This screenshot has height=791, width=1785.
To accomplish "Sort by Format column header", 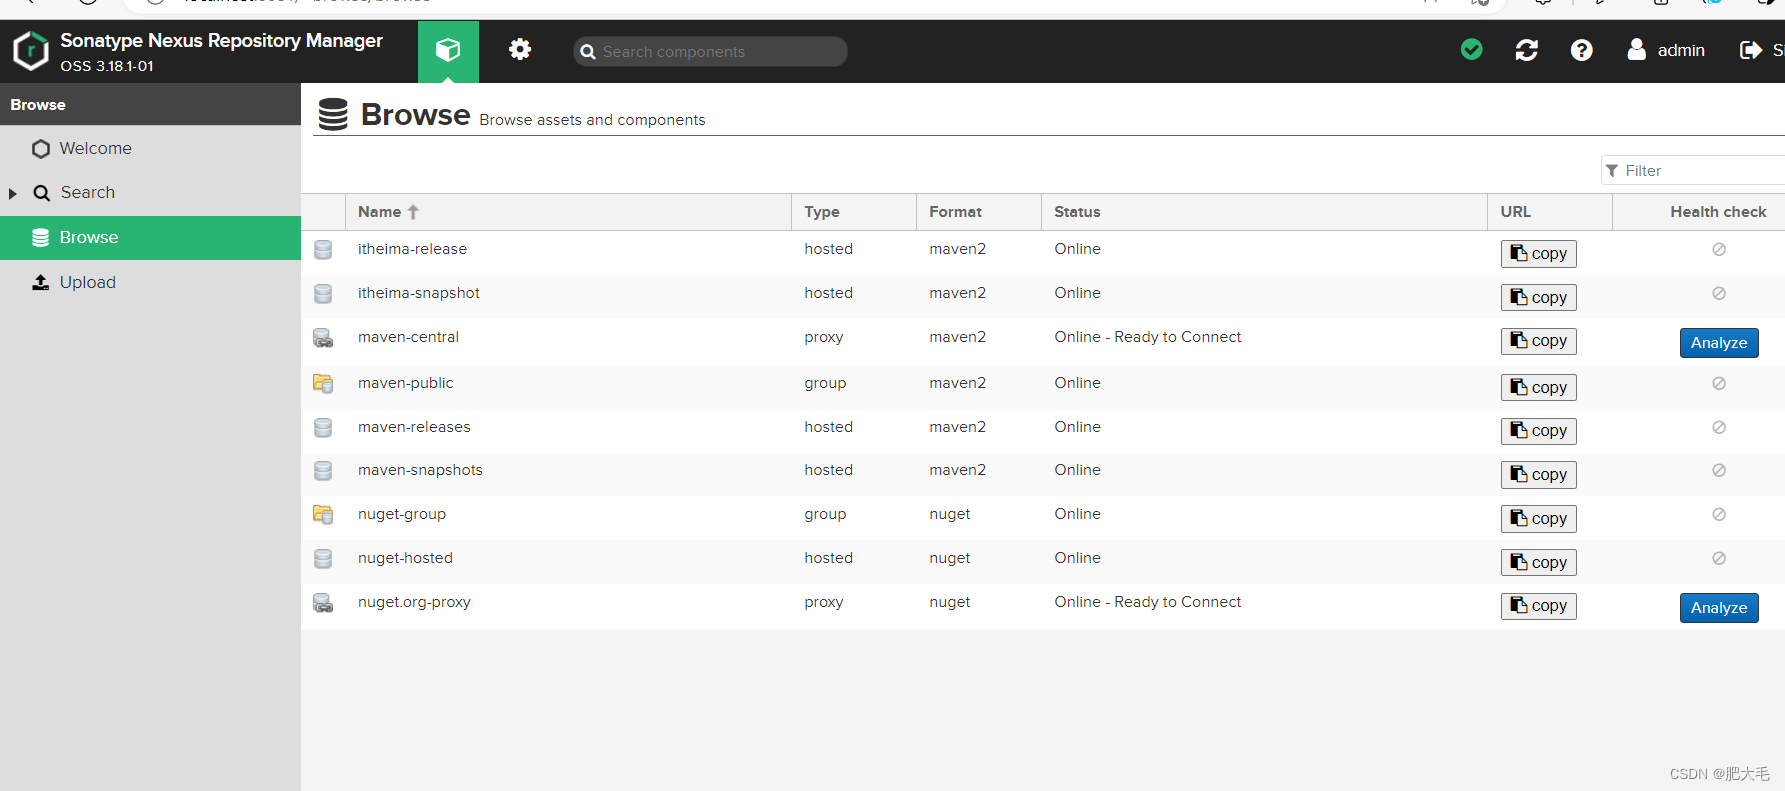I will [x=978, y=212].
